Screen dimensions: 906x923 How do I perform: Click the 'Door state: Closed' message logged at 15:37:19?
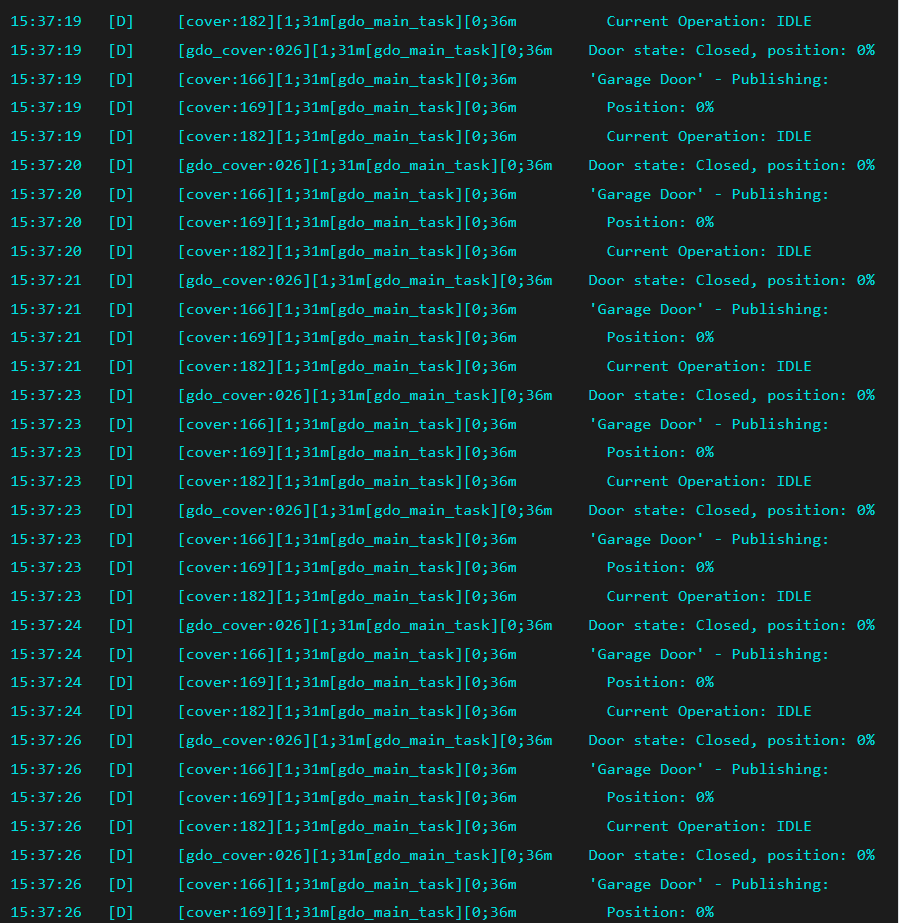coord(731,51)
